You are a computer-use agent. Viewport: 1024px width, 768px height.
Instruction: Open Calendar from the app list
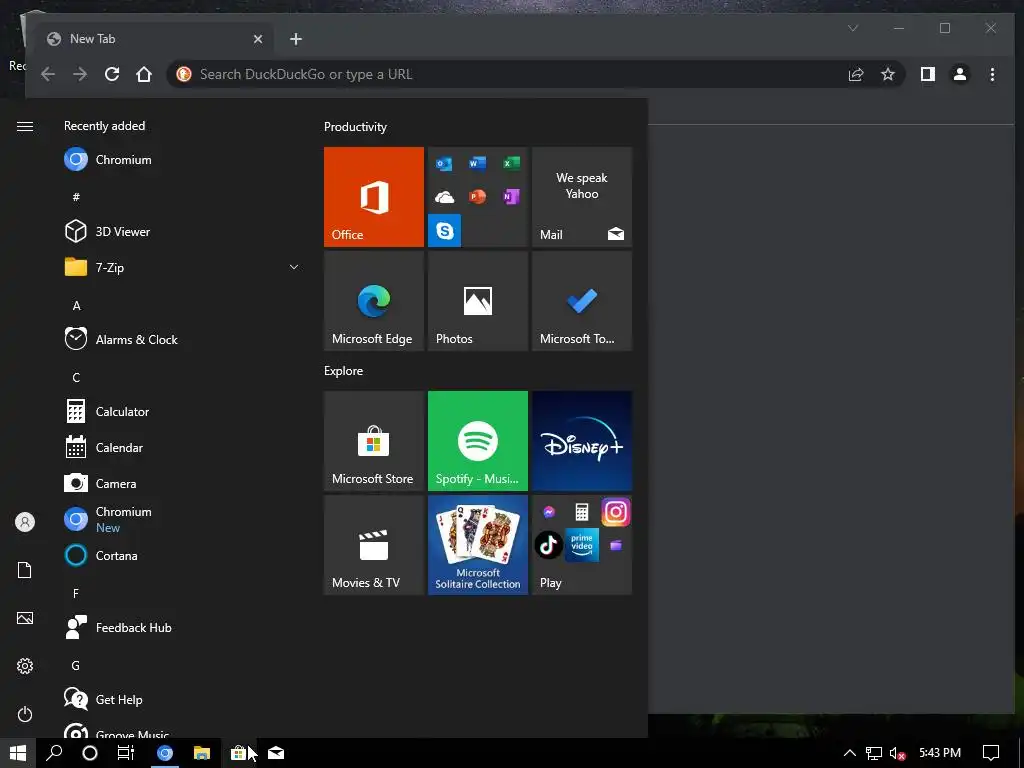pyautogui.click(x=182, y=447)
